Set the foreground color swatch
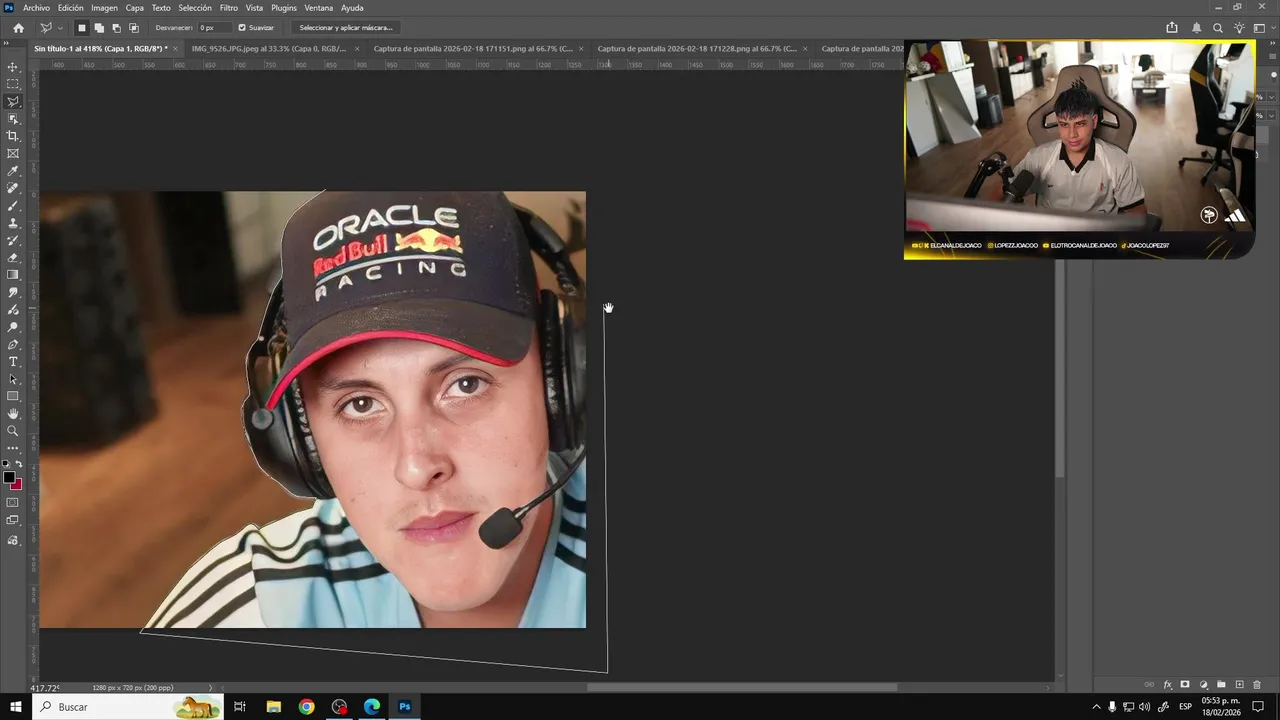The height and width of the screenshot is (720, 1280). click(x=9, y=478)
